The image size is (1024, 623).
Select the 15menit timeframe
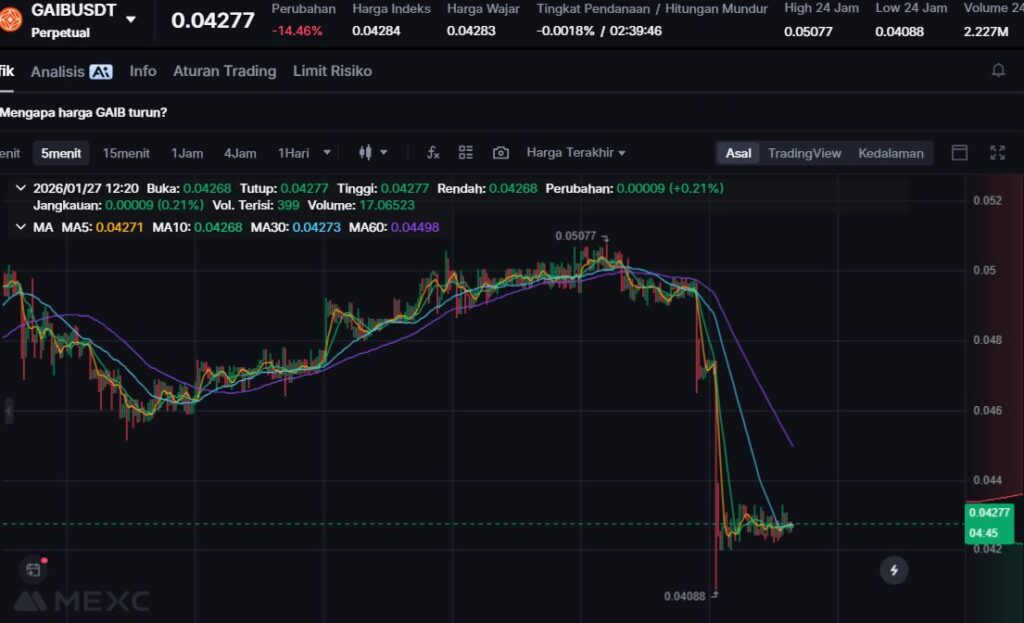click(126, 153)
